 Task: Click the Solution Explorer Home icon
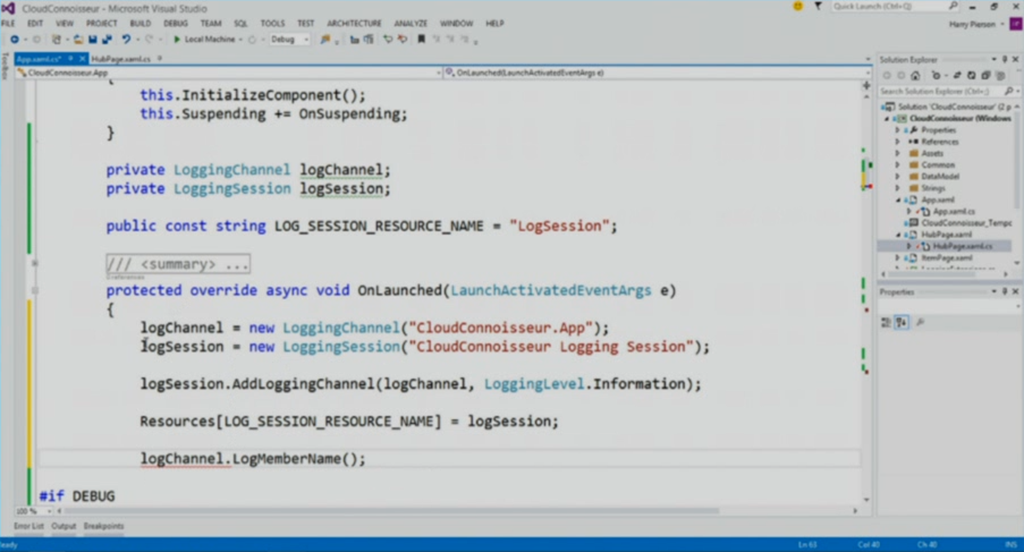click(x=916, y=75)
